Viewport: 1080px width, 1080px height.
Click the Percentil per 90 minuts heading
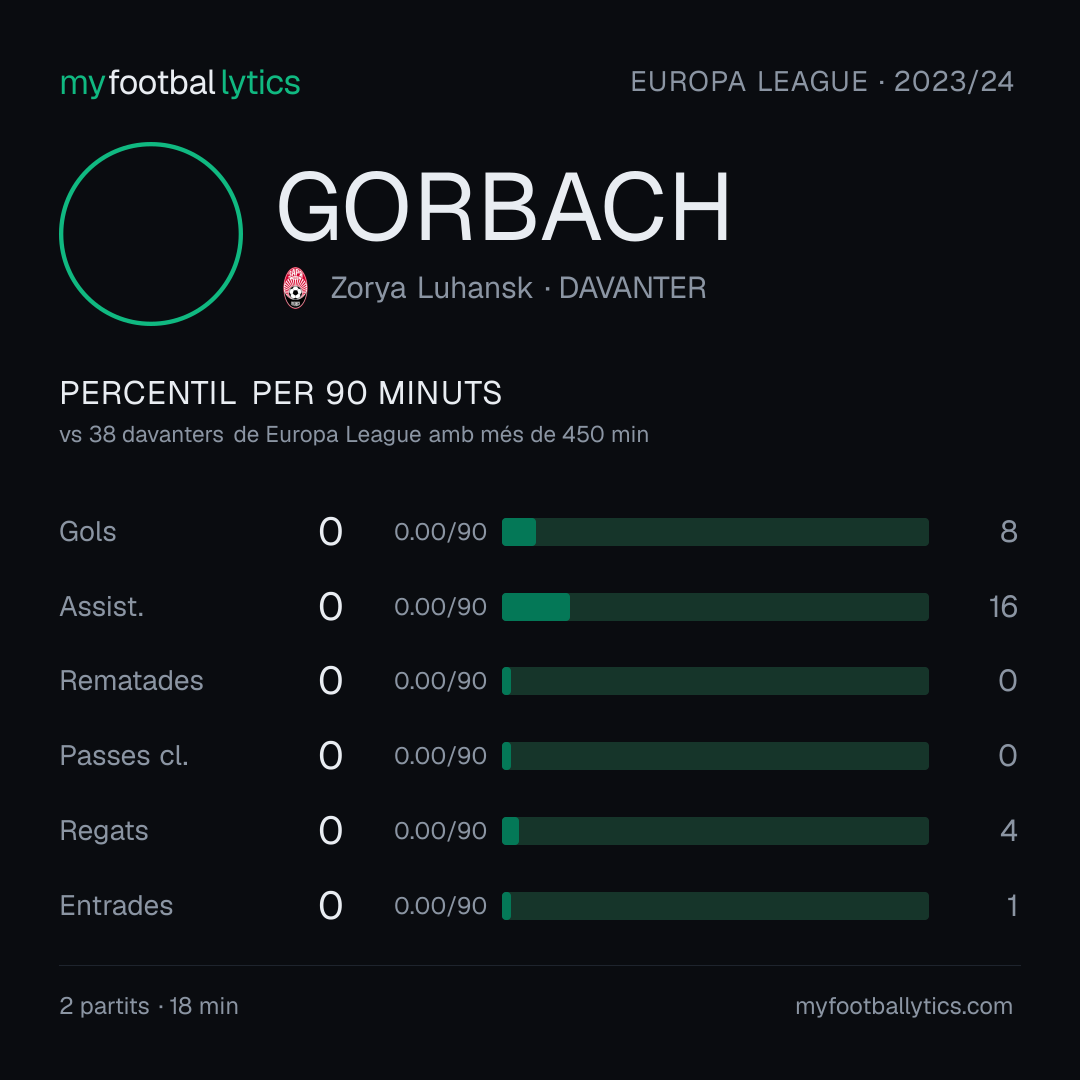[280, 393]
